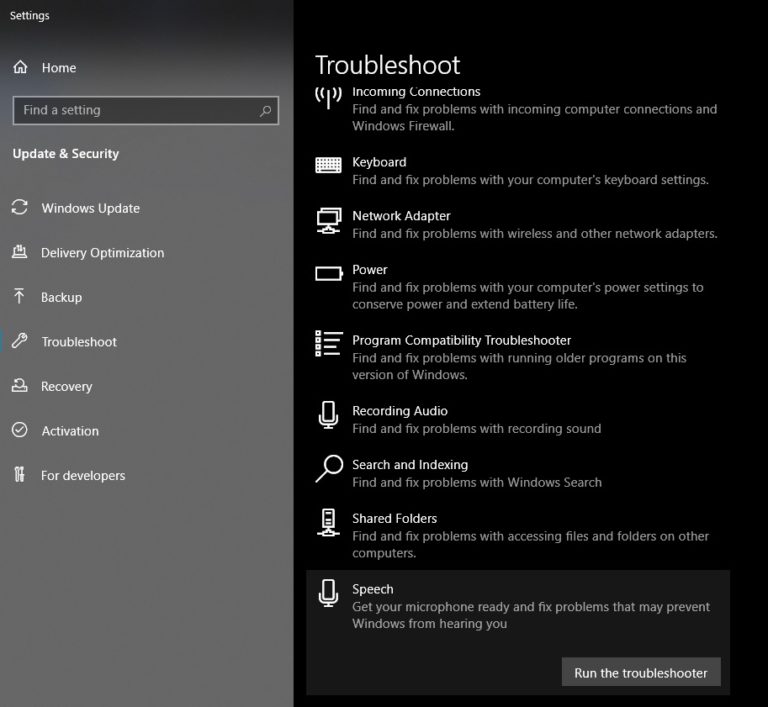This screenshot has width=768, height=707.
Task: Click the Troubleshoot page heading
Action: 387,65
